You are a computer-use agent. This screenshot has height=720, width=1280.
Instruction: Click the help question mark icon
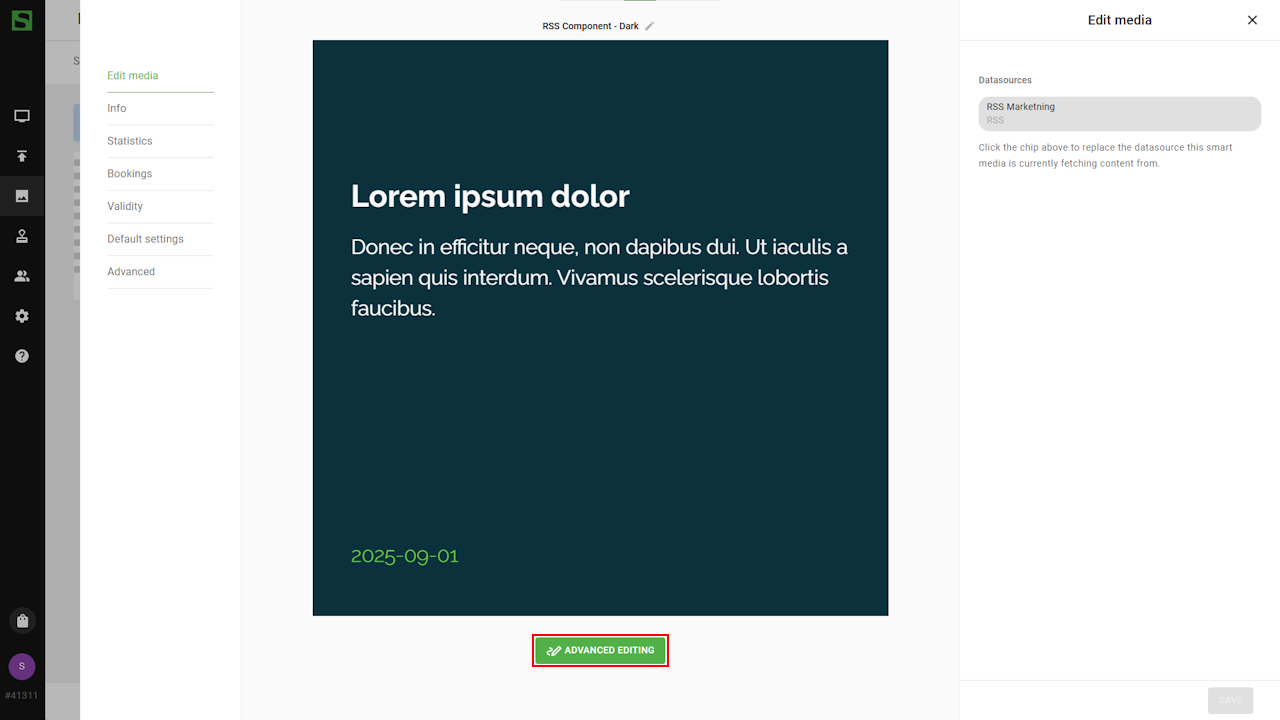click(22, 356)
